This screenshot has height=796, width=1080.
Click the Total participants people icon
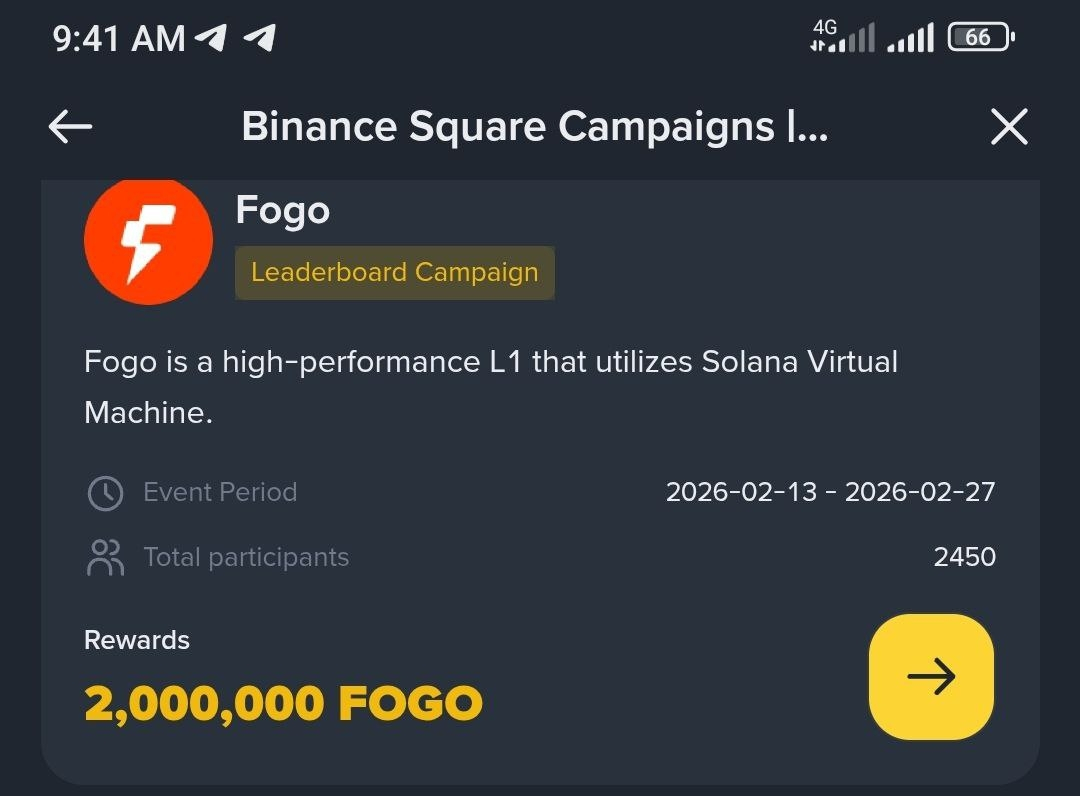(x=105, y=558)
